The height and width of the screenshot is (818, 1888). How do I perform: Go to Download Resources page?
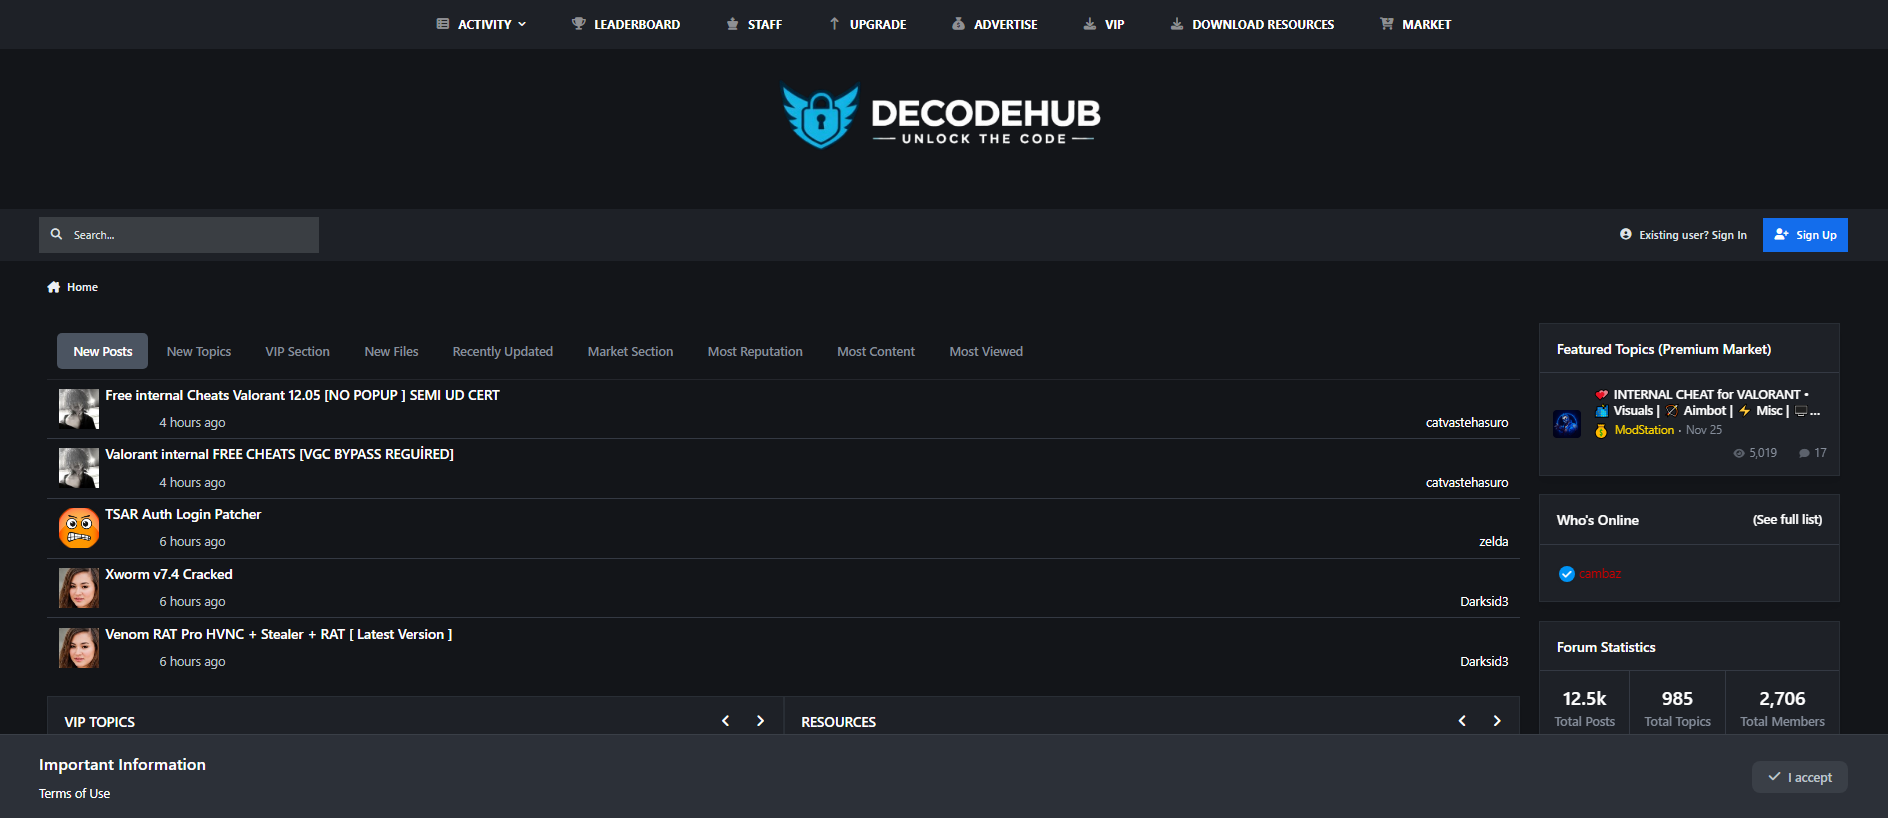tap(1252, 24)
